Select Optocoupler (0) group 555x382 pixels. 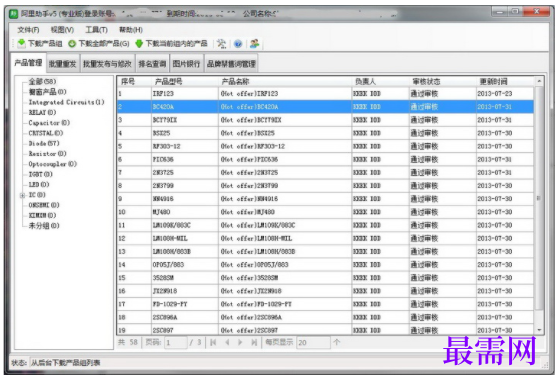coord(53,164)
